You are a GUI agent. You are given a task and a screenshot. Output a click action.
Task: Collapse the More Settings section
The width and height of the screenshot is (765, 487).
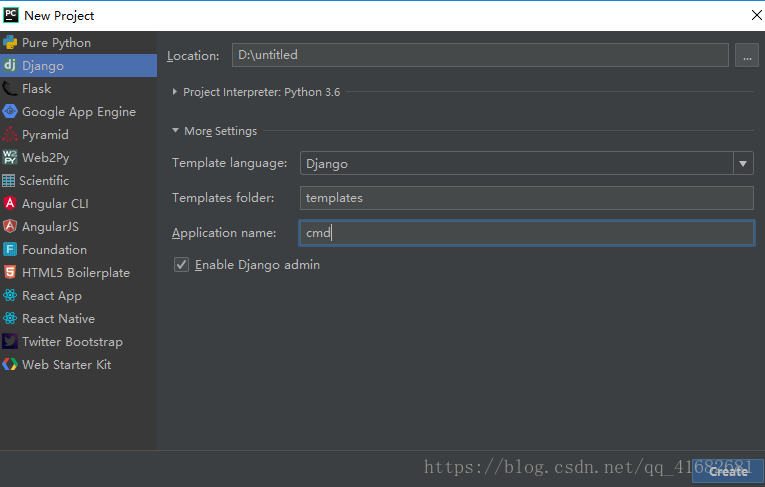coord(175,130)
